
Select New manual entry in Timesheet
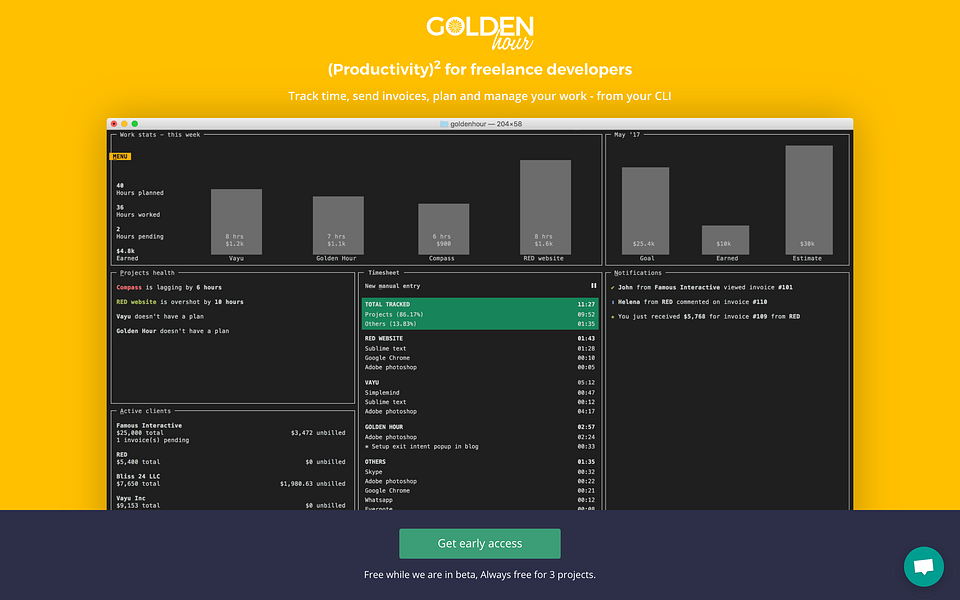pyautogui.click(x=392, y=286)
